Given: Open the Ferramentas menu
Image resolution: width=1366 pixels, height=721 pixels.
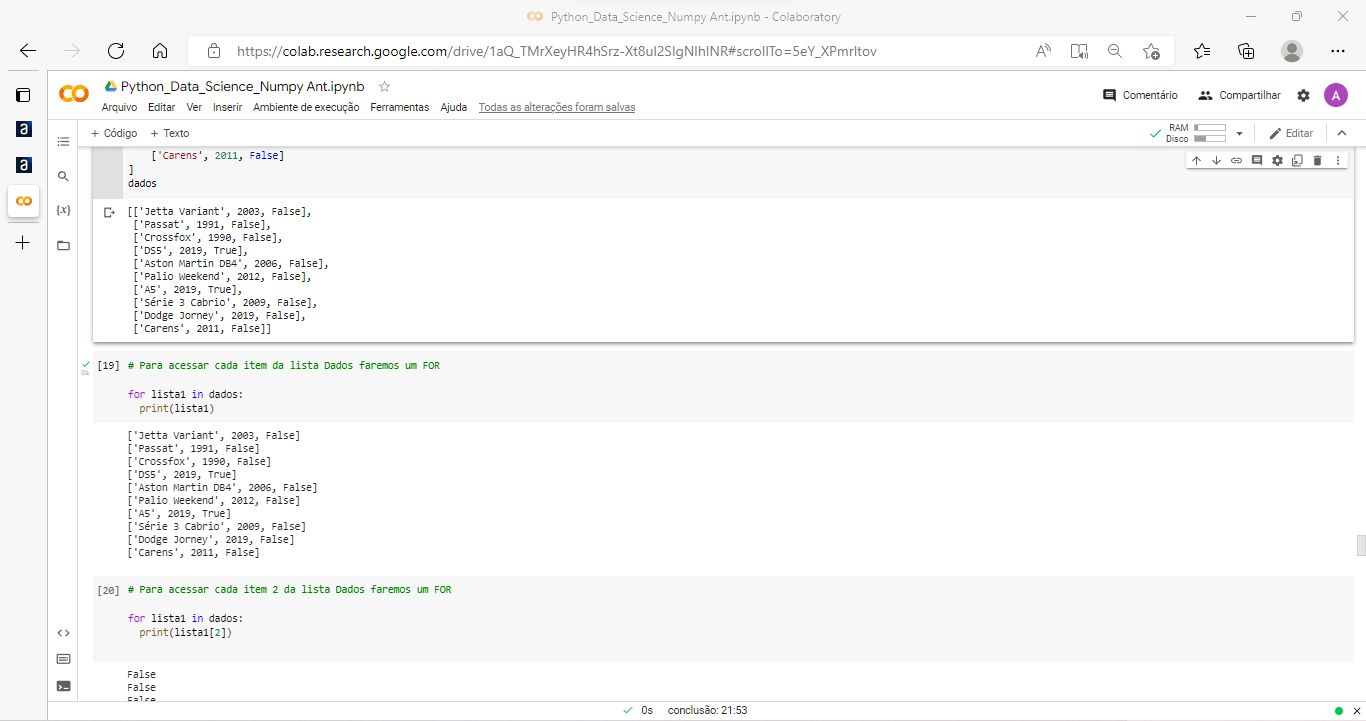Looking at the screenshot, I should click(x=400, y=107).
